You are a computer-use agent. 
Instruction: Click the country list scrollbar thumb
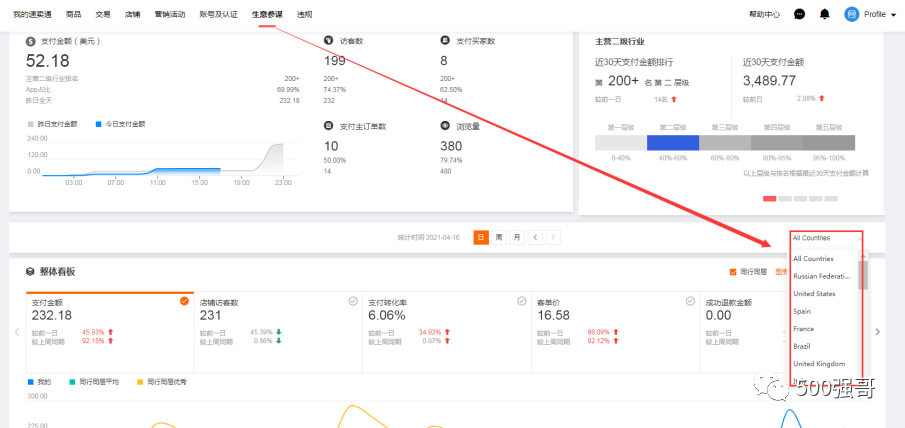click(x=863, y=275)
